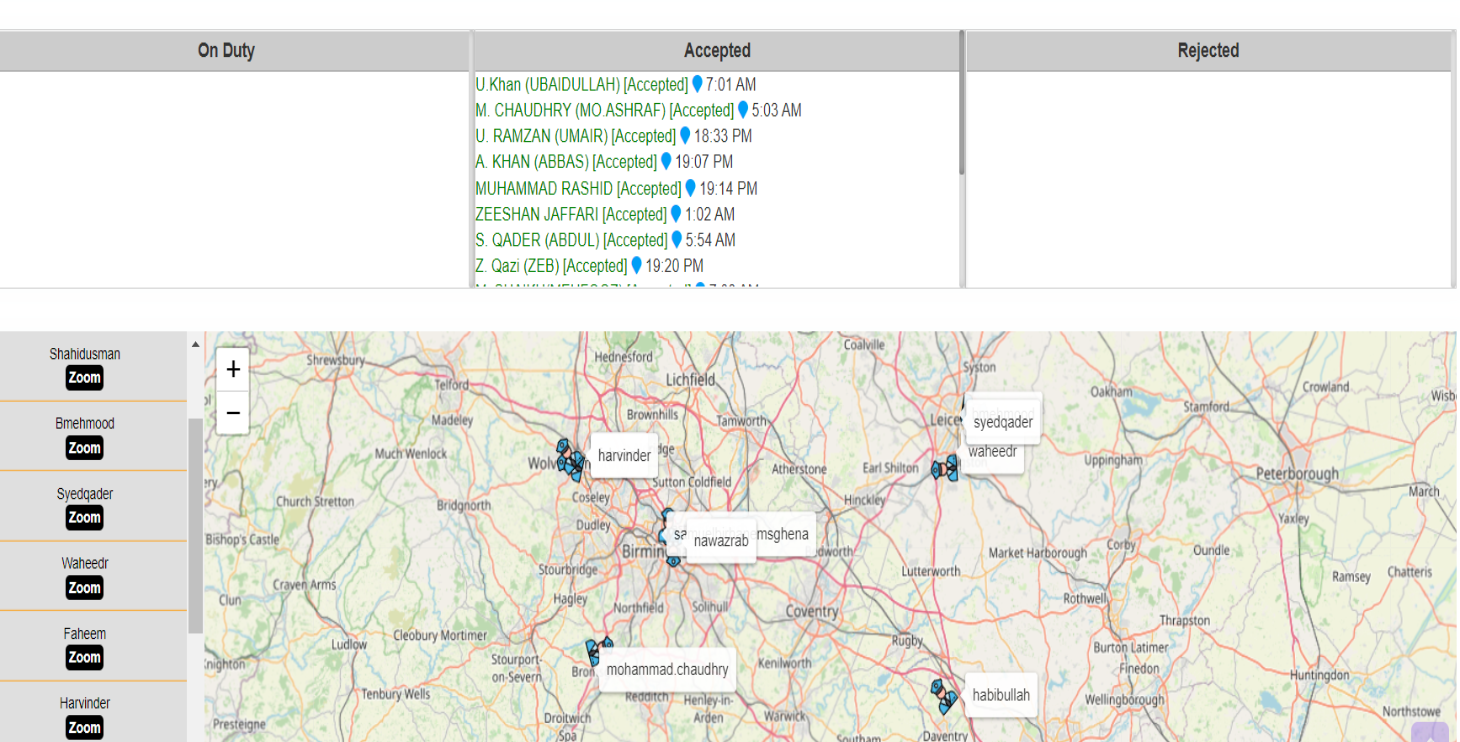Click Syedqader name in driver list
The image size is (1460, 742).
[85, 494]
